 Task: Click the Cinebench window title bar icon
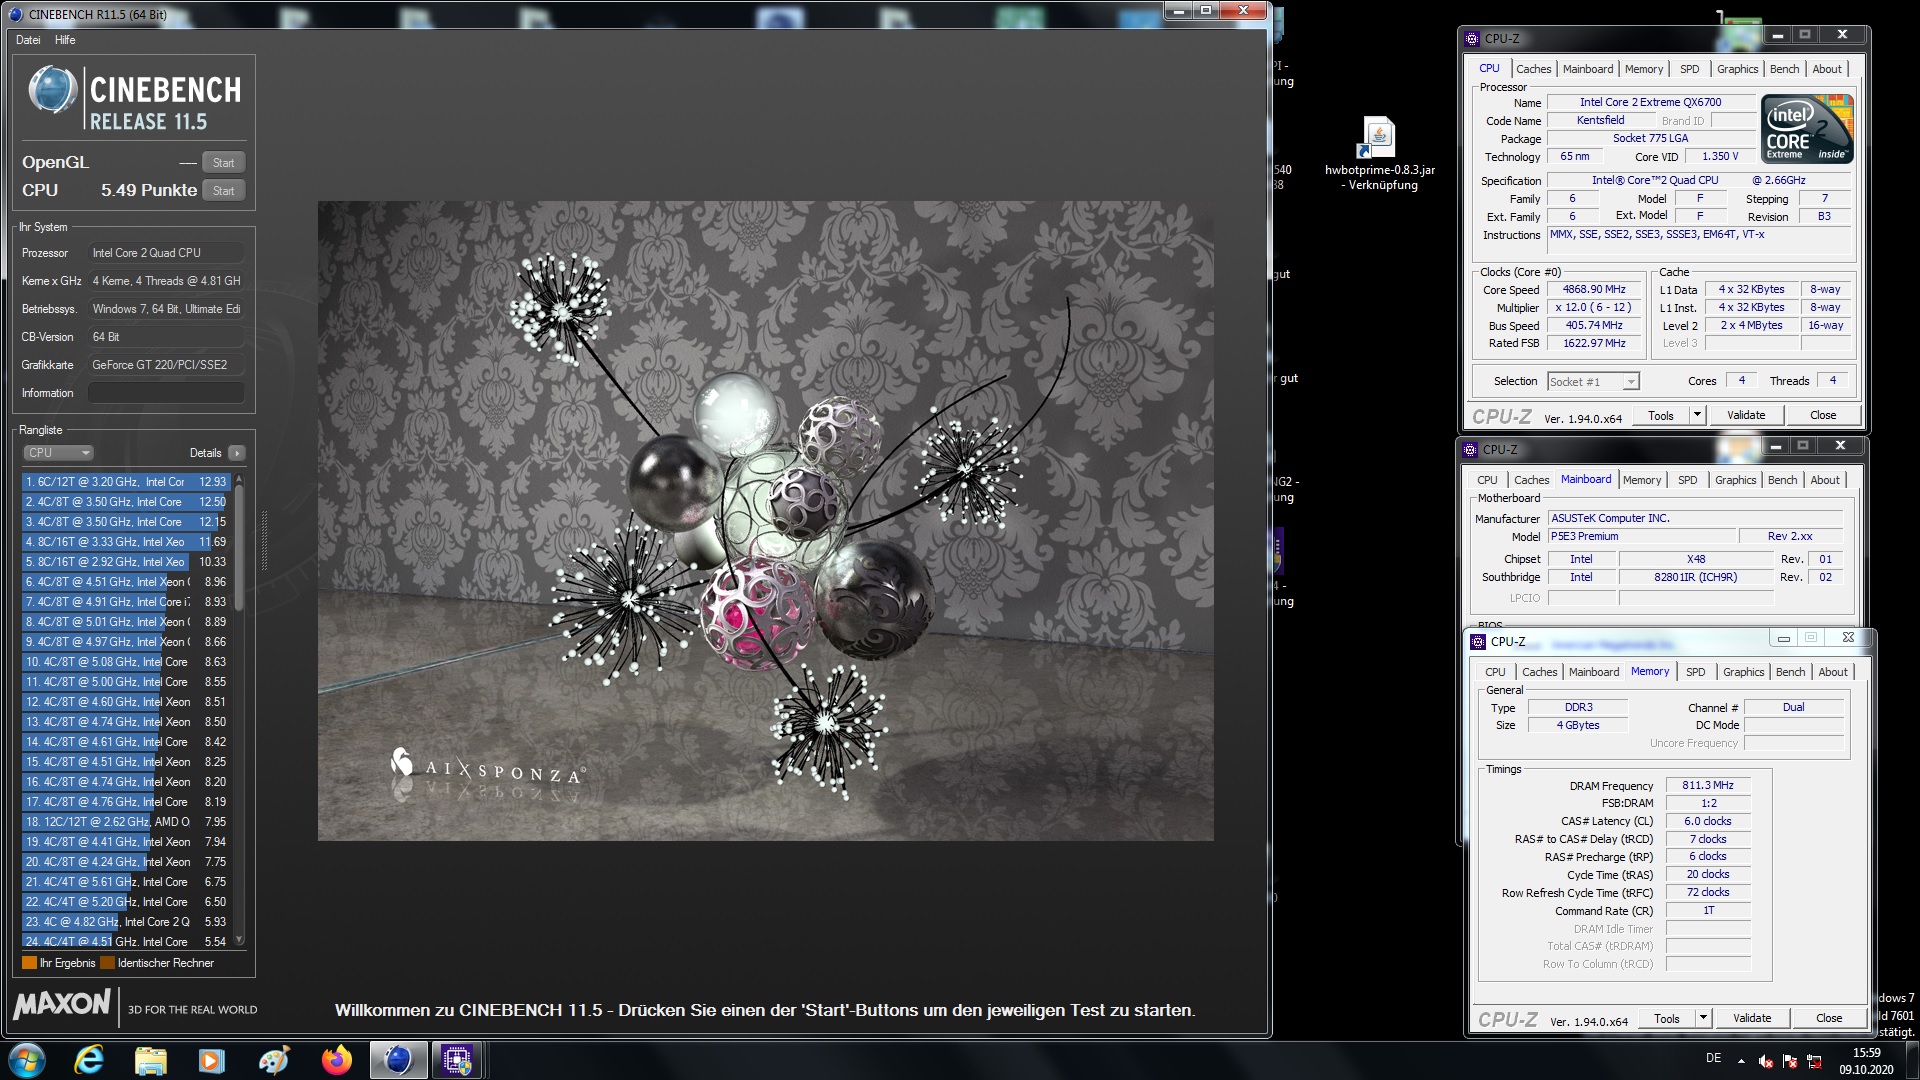click(15, 14)
